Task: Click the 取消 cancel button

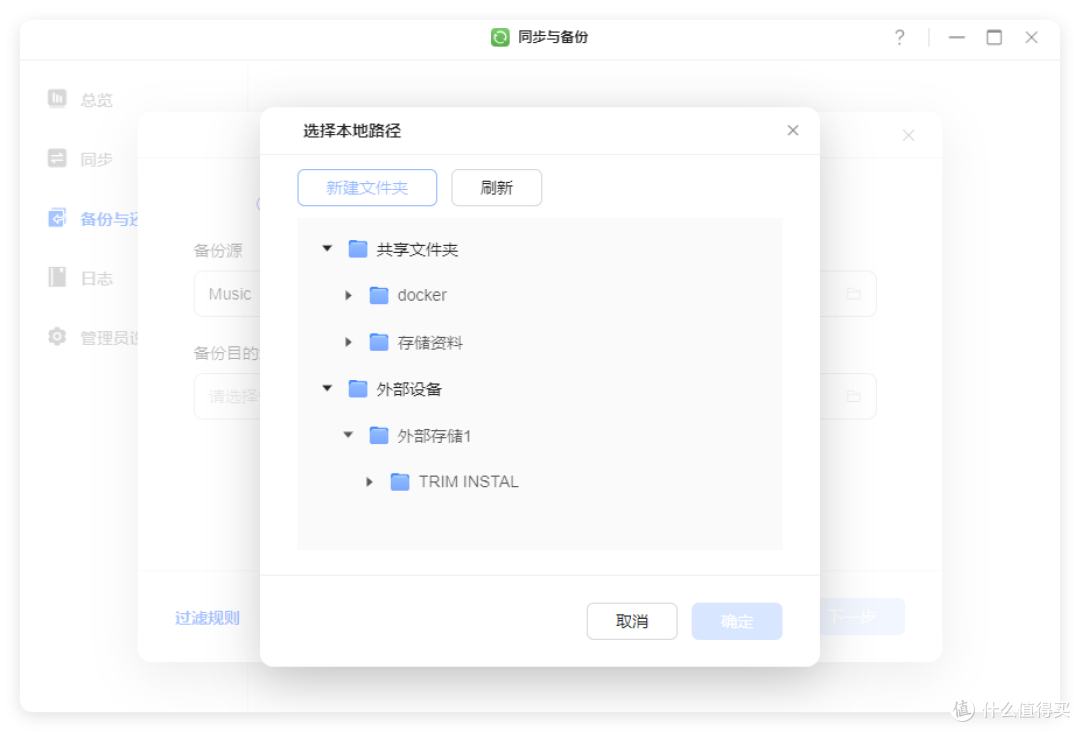Action: click(x=631, y=621)
